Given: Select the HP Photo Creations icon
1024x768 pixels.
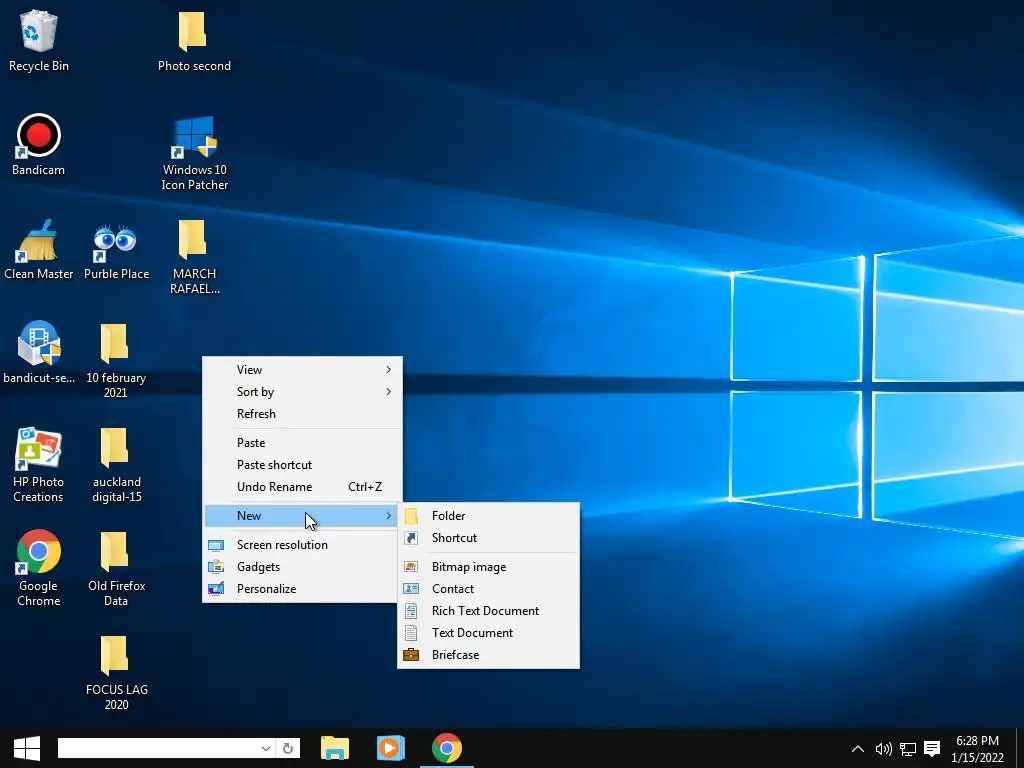Looking at the screenshot, I should pyautogui.click(x=39, y=464).
